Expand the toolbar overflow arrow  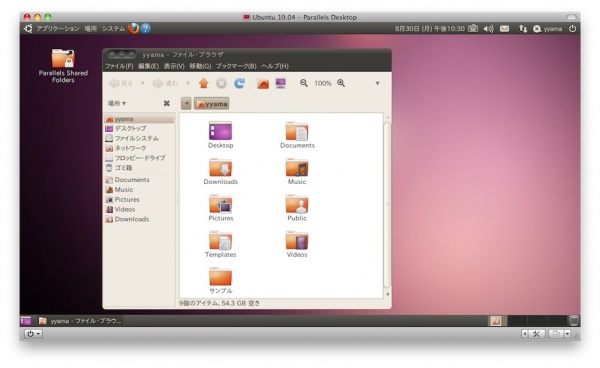[377, 83]
